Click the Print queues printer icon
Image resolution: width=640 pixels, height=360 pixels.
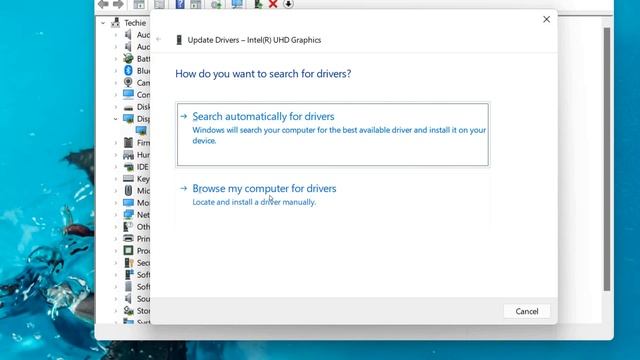(x=128, y=238)
